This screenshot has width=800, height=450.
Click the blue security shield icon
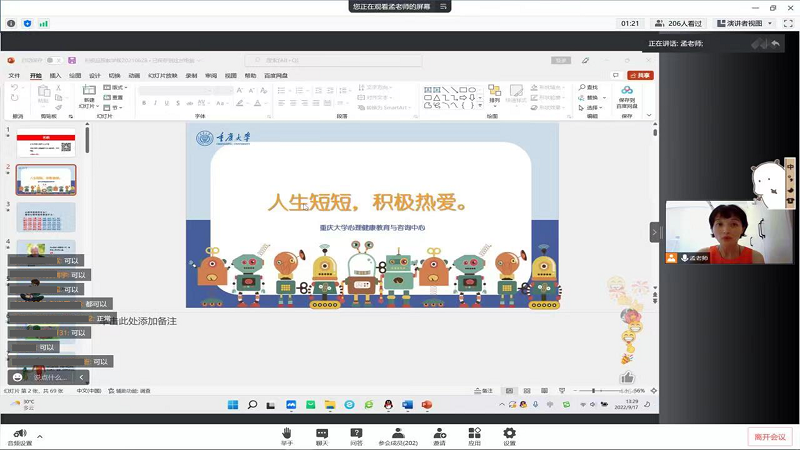(x=28, y=23)
